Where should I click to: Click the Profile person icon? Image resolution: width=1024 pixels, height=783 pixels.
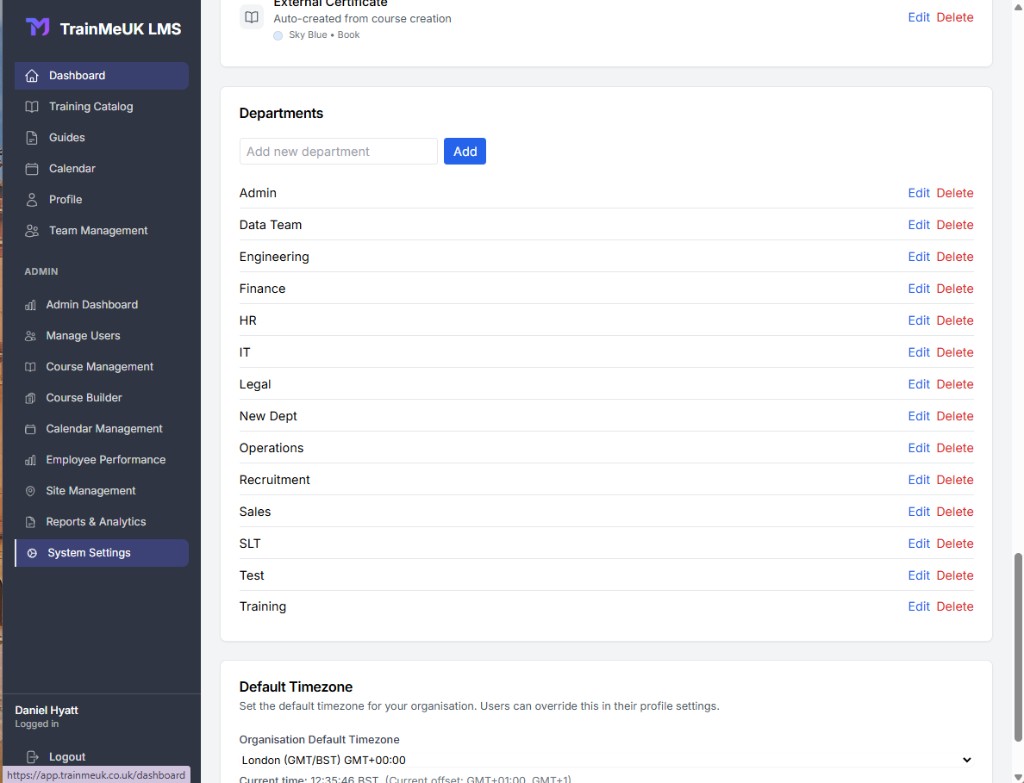pos(31,200)
